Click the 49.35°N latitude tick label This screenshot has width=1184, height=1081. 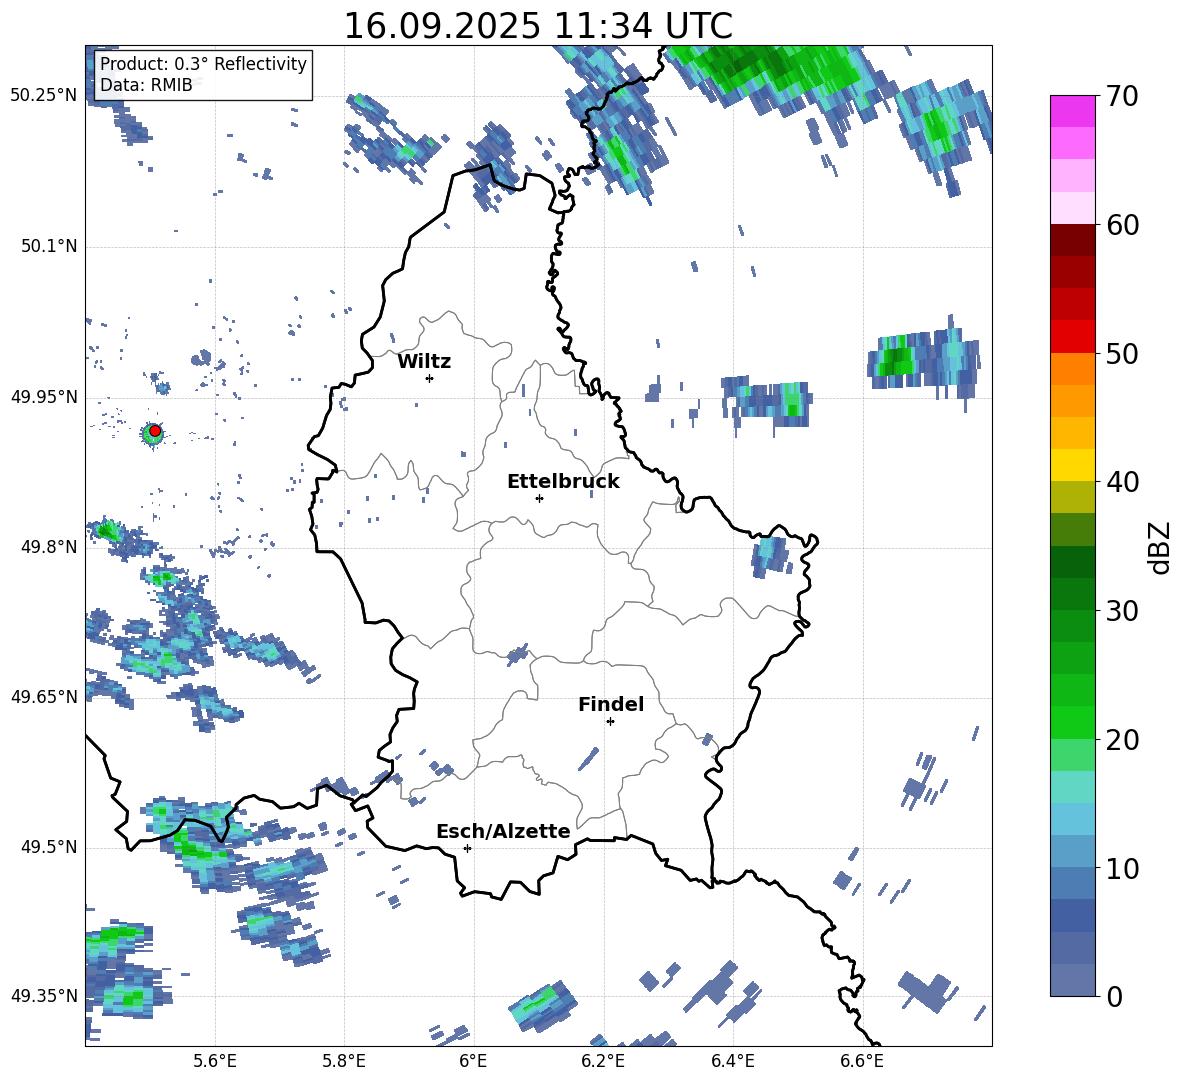pyautogui.click(x=44, y=996)
